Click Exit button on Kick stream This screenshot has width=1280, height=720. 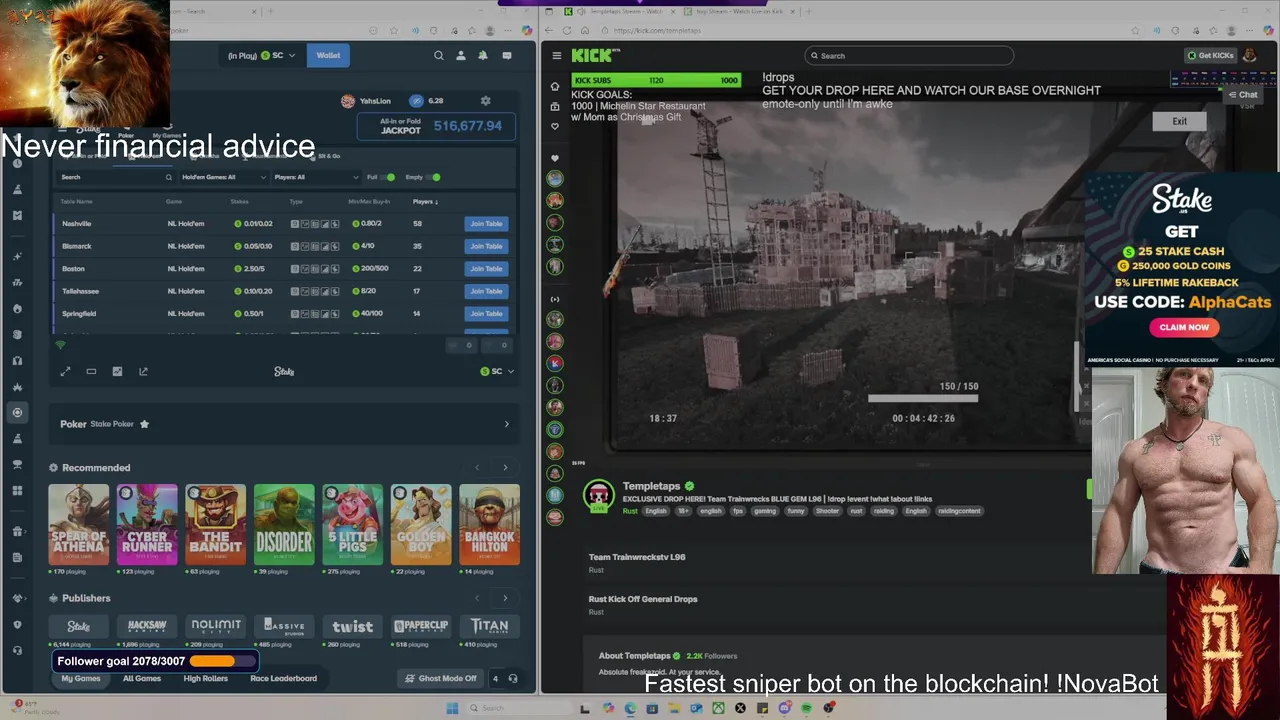pos(1180,121)
